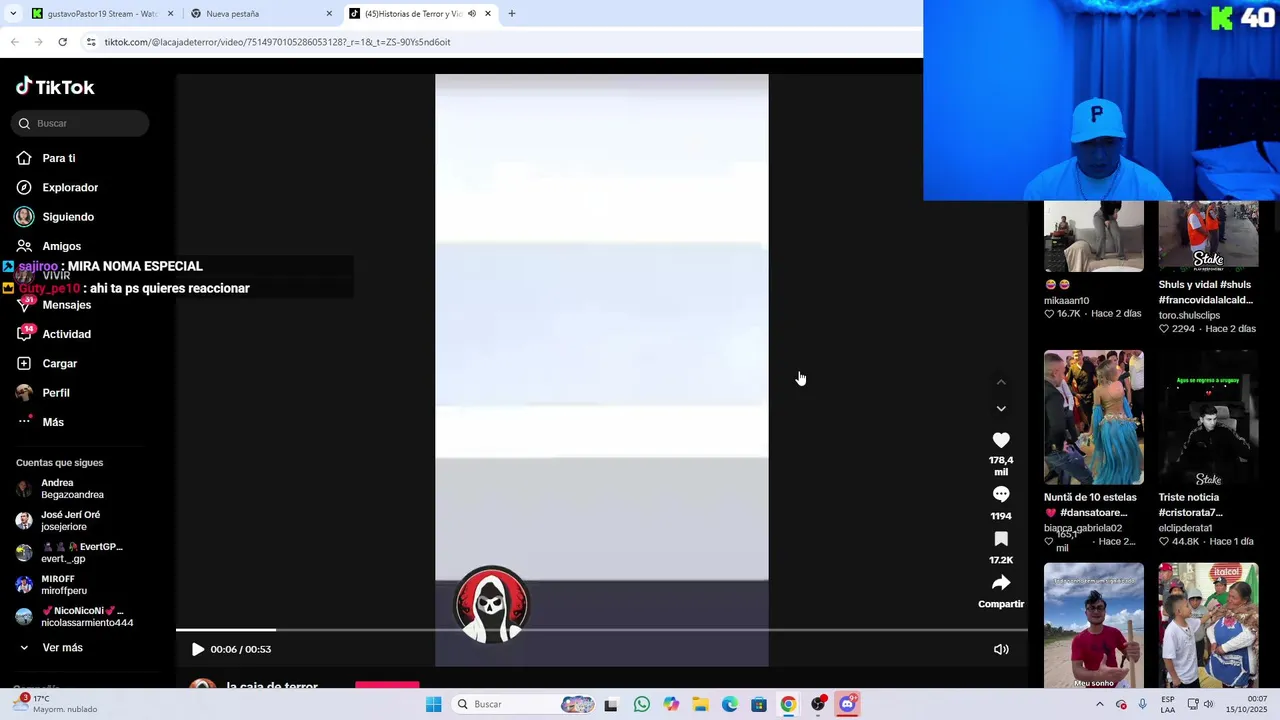Close the TikTok Historias de Terror tab
This screenshot has width=1280, height=720.
pos(488,14)
